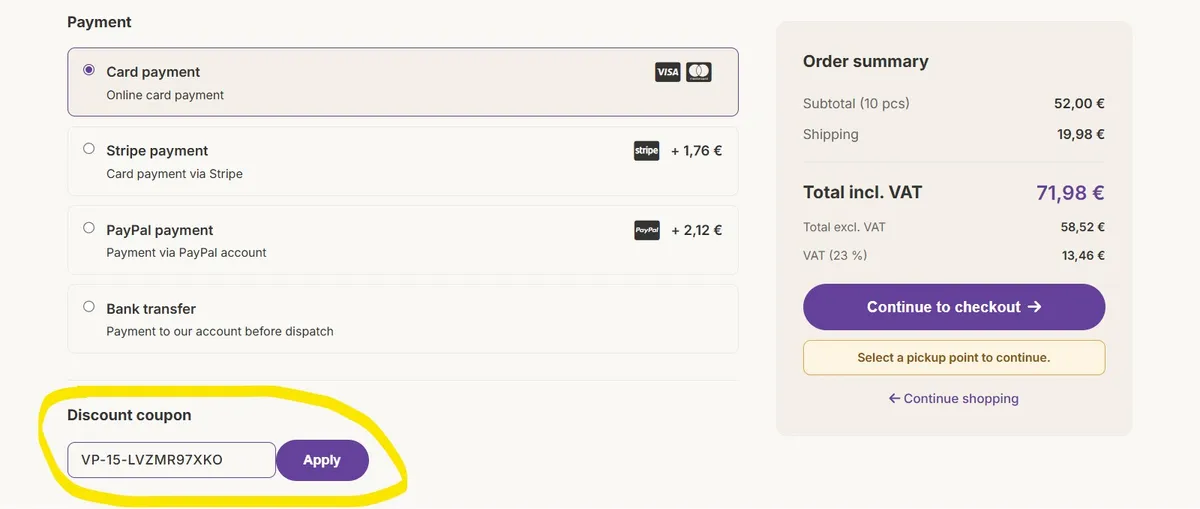This screenshot has height=509, width=1200.
Task: Apply the discount coupon code
Action: pos(322,460)
